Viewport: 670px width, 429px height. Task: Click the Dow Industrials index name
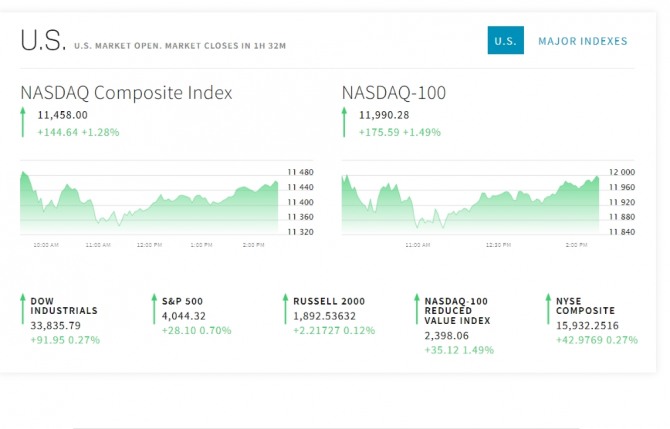click(x=57, y=306)
